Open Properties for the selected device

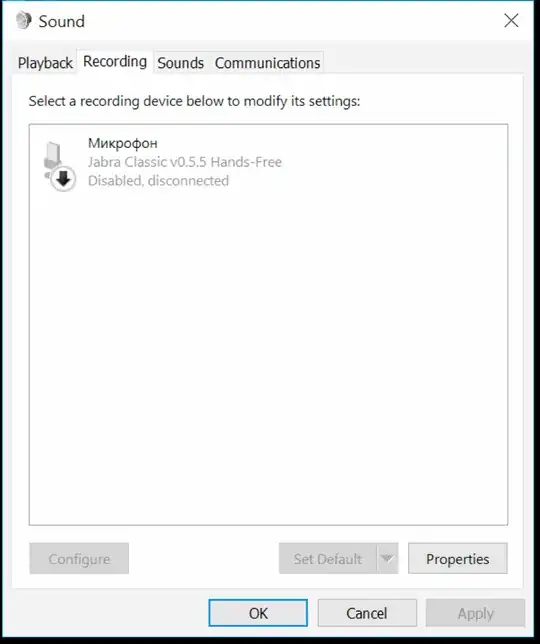point(457,559)
